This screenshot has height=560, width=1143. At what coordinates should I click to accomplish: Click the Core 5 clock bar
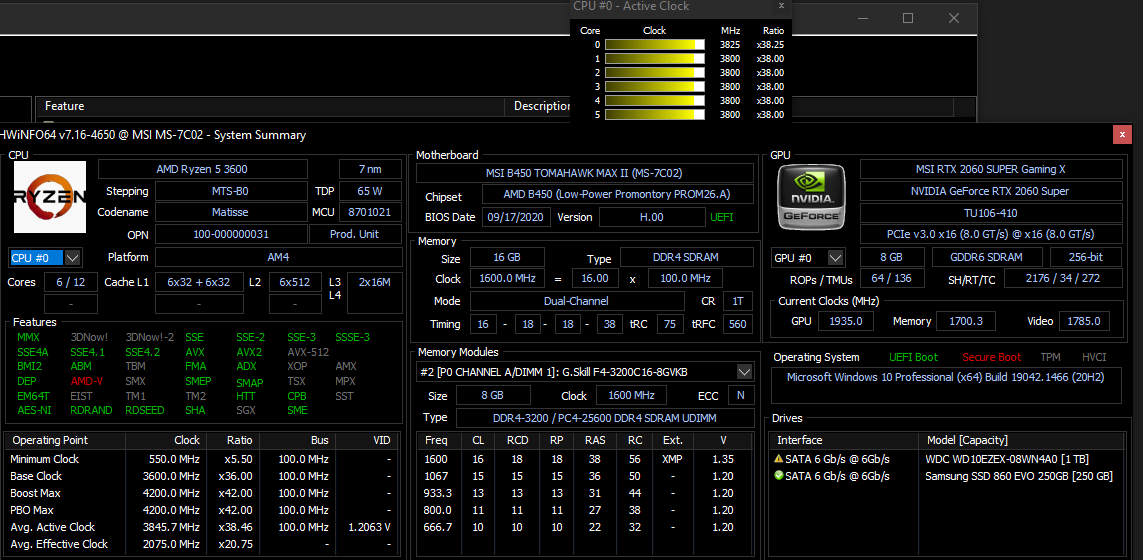pyautogui.click(x=655, y=114)
